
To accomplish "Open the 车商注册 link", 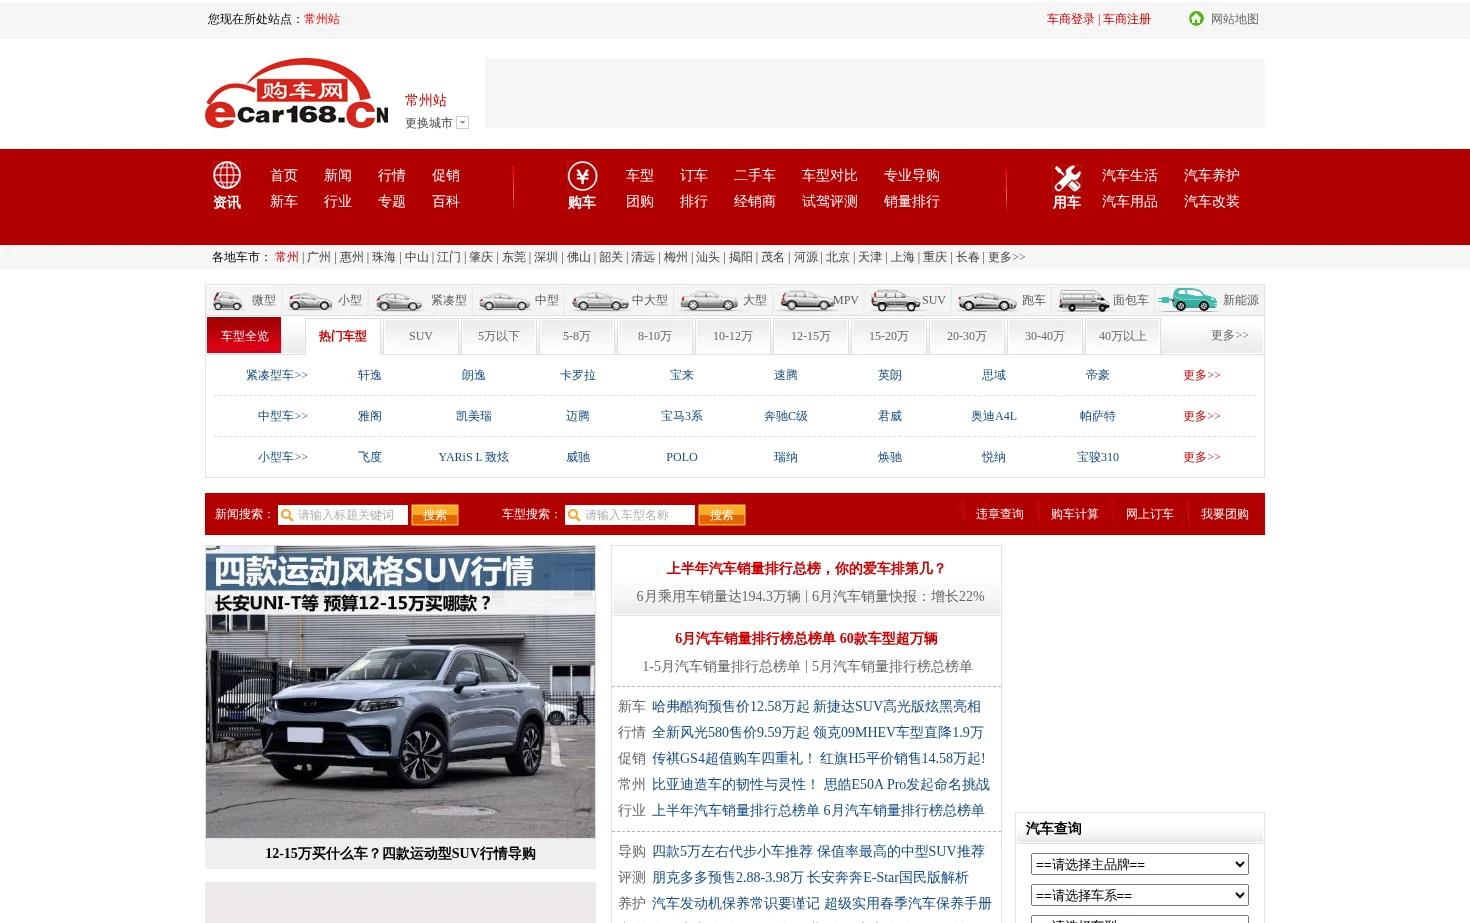I will 1127,19.
